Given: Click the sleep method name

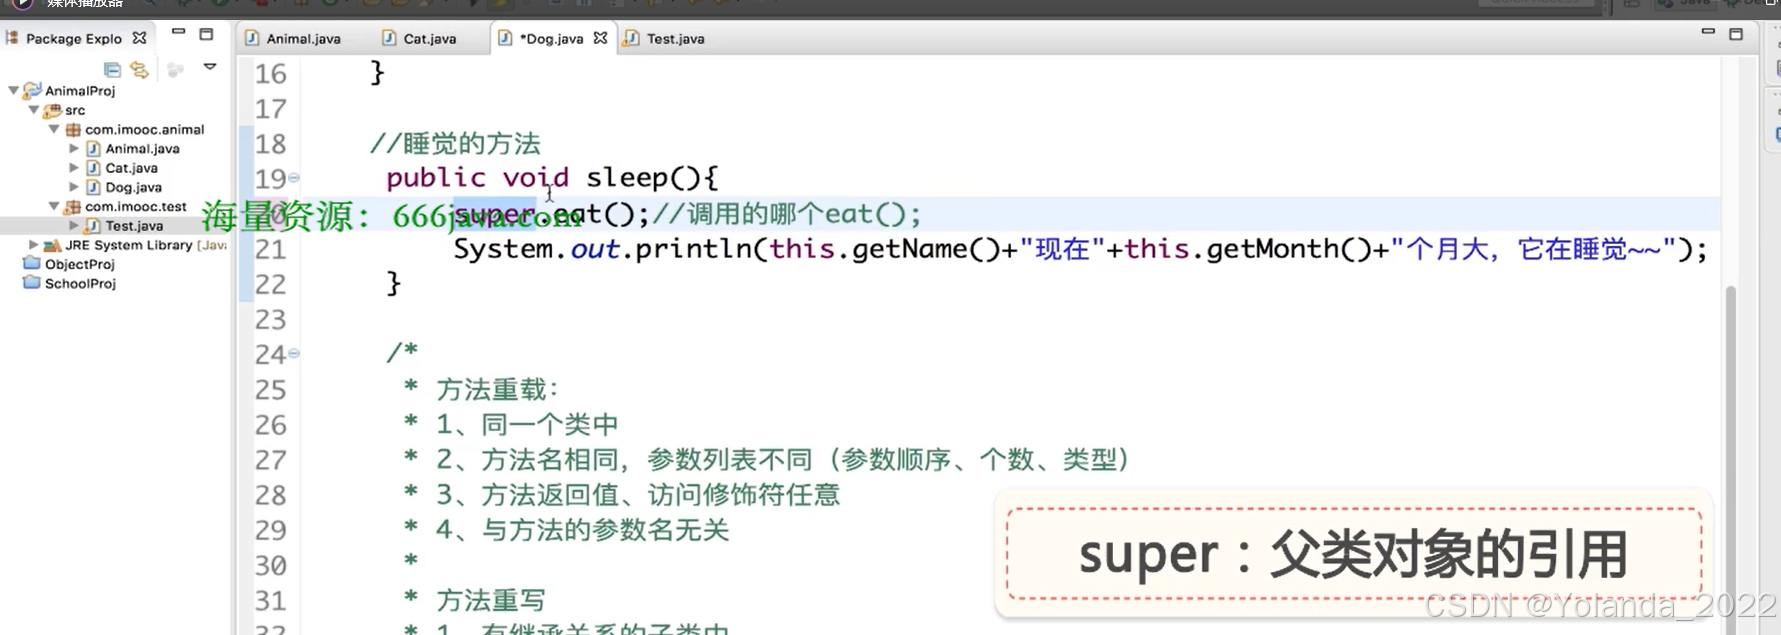Looking at the screenshot, I should click(627, 178).
